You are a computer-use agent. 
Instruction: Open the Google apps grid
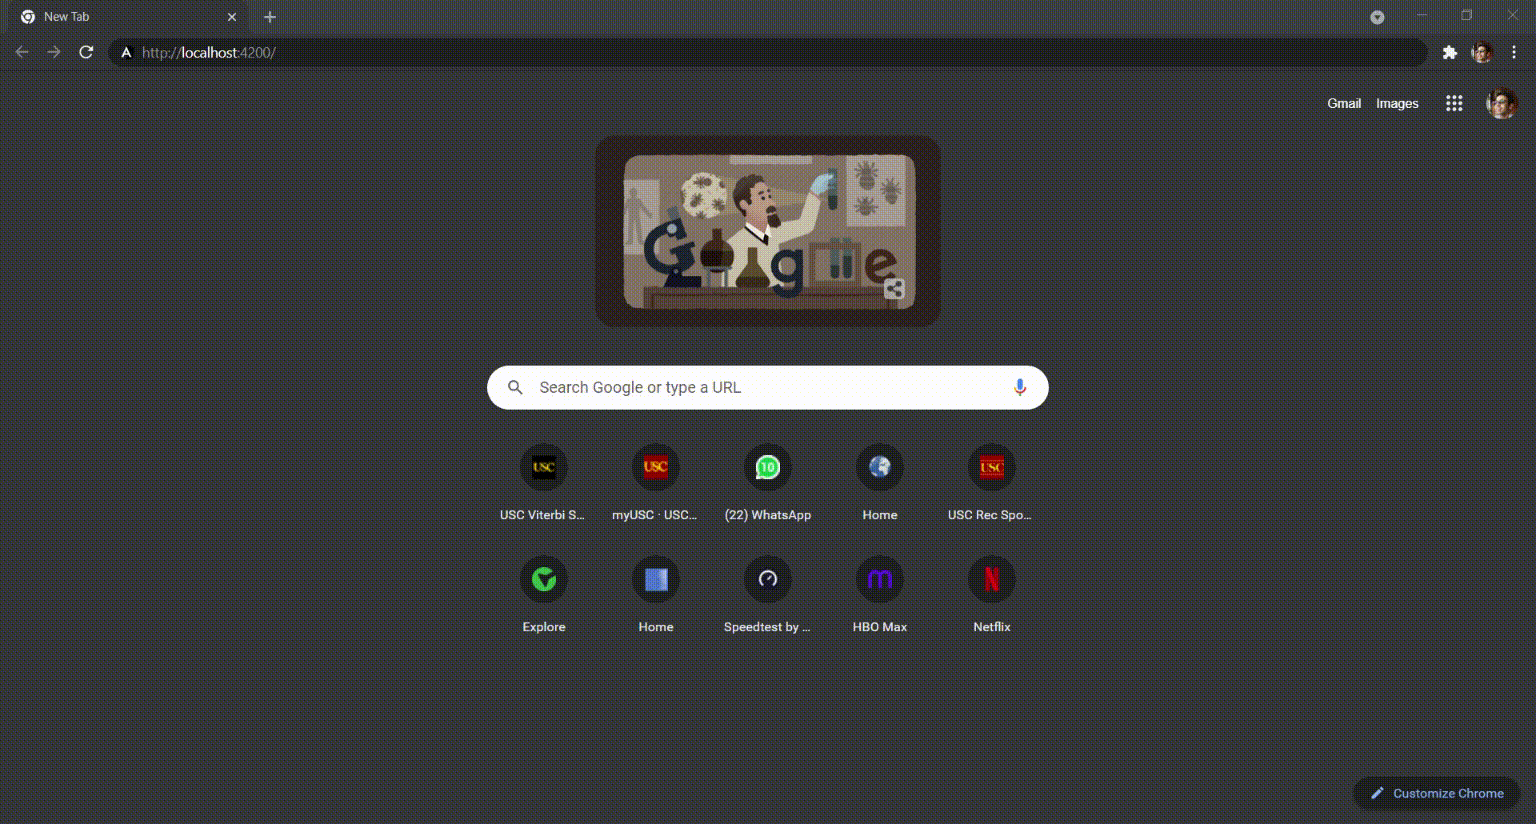coord(1454,103)
